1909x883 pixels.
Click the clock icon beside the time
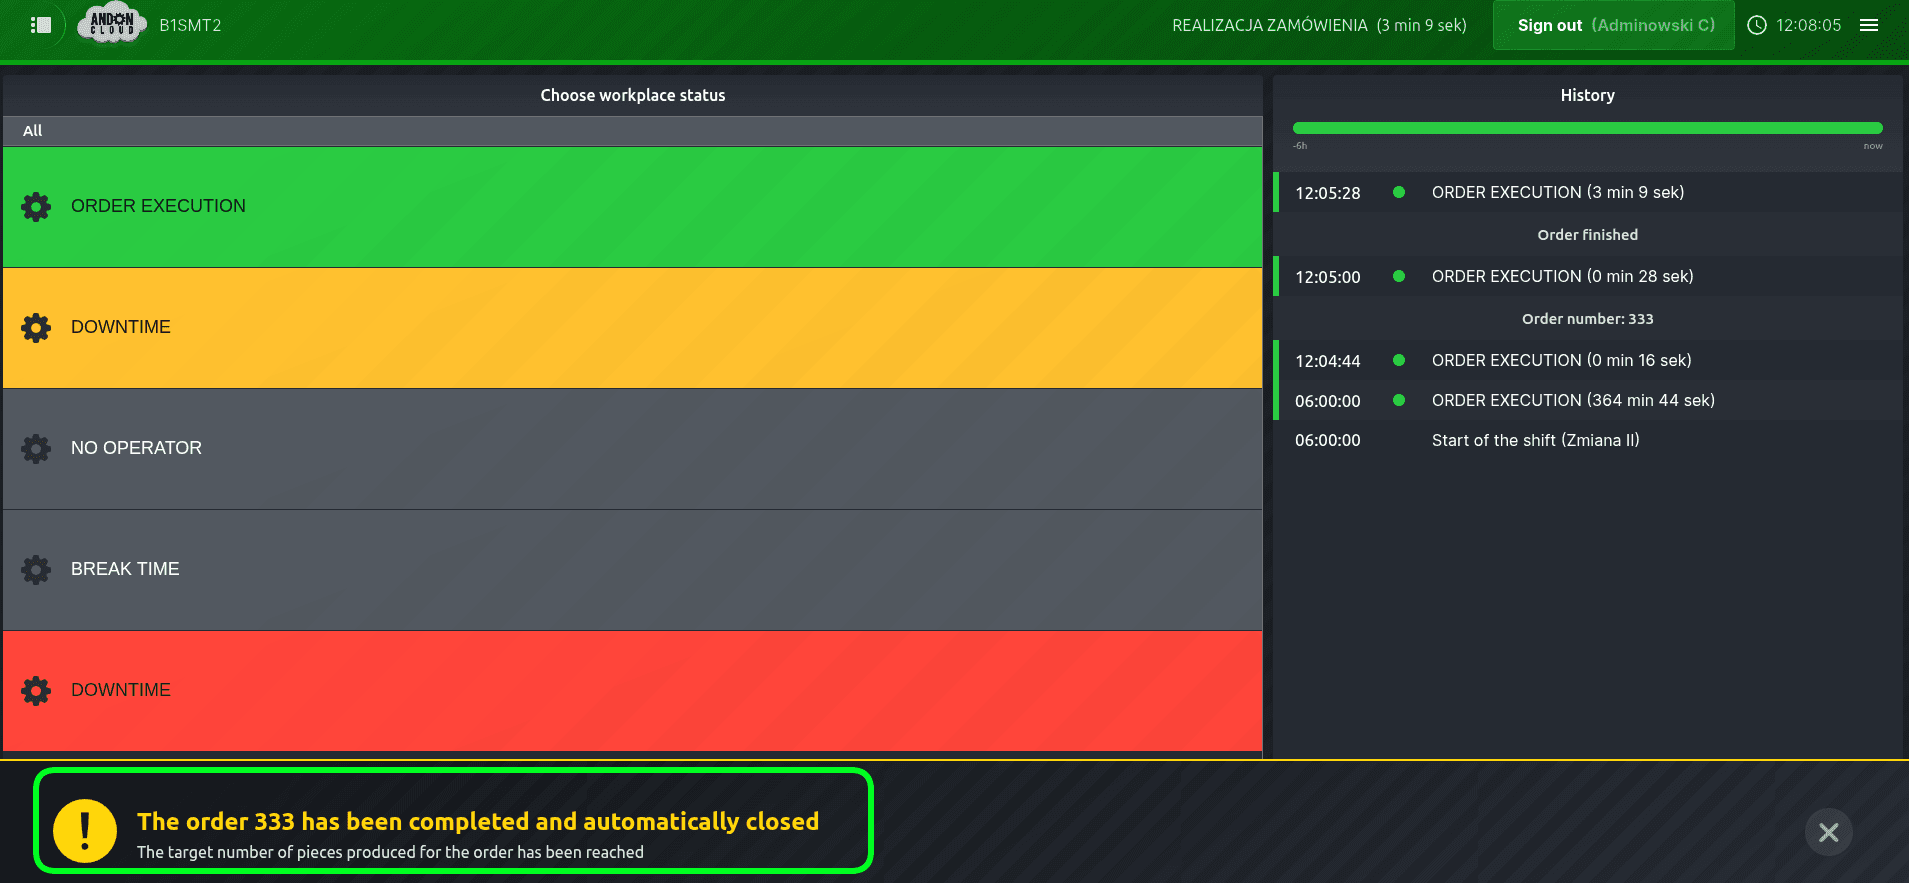(x=1756, y=25)
